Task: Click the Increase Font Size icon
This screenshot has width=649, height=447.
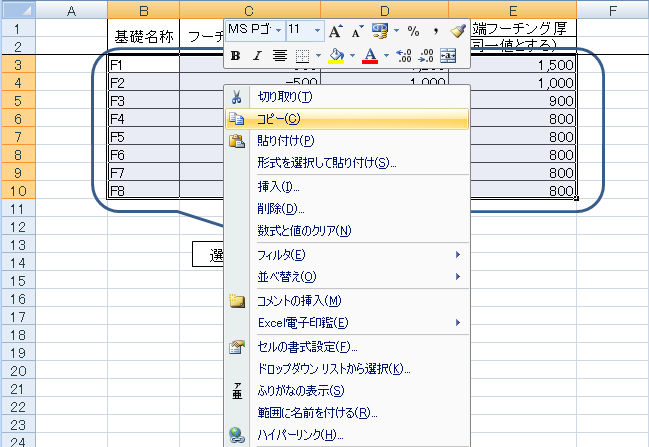Action: click(x=335, y=31)
